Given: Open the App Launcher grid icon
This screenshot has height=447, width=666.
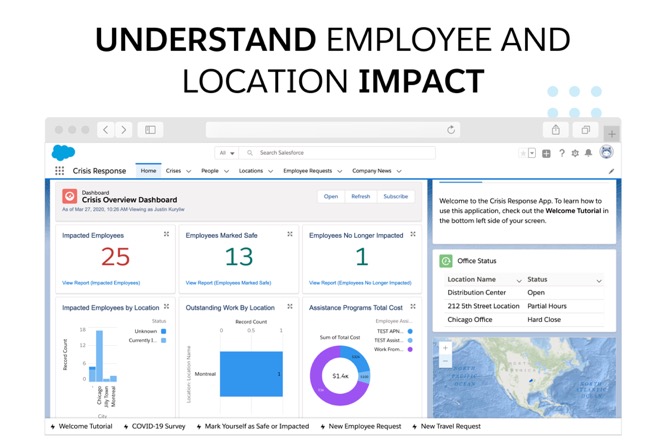Looking at the screenshot, I should 59,171.
